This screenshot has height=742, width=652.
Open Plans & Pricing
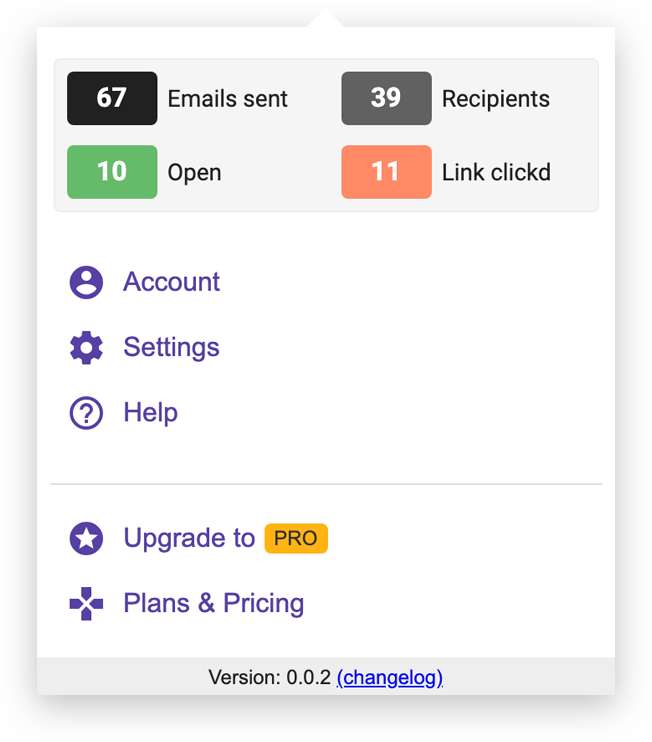tap(213, 603)
